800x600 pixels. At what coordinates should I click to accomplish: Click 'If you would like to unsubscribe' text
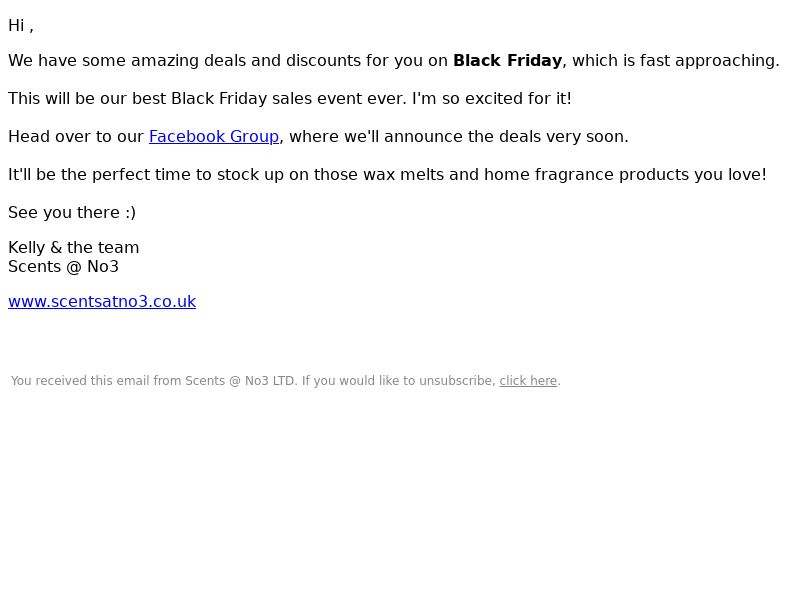pos(398,381)
